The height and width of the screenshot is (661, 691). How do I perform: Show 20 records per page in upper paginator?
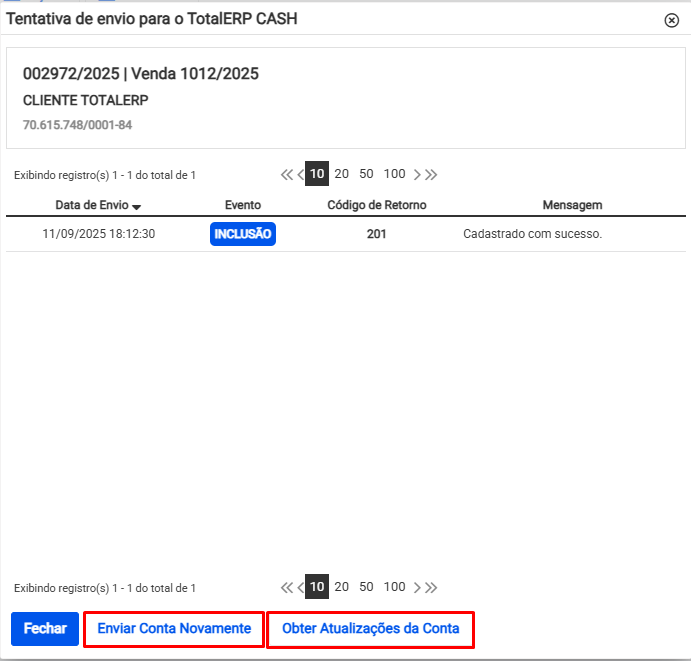pyautogui.click(x=341, y=174)
